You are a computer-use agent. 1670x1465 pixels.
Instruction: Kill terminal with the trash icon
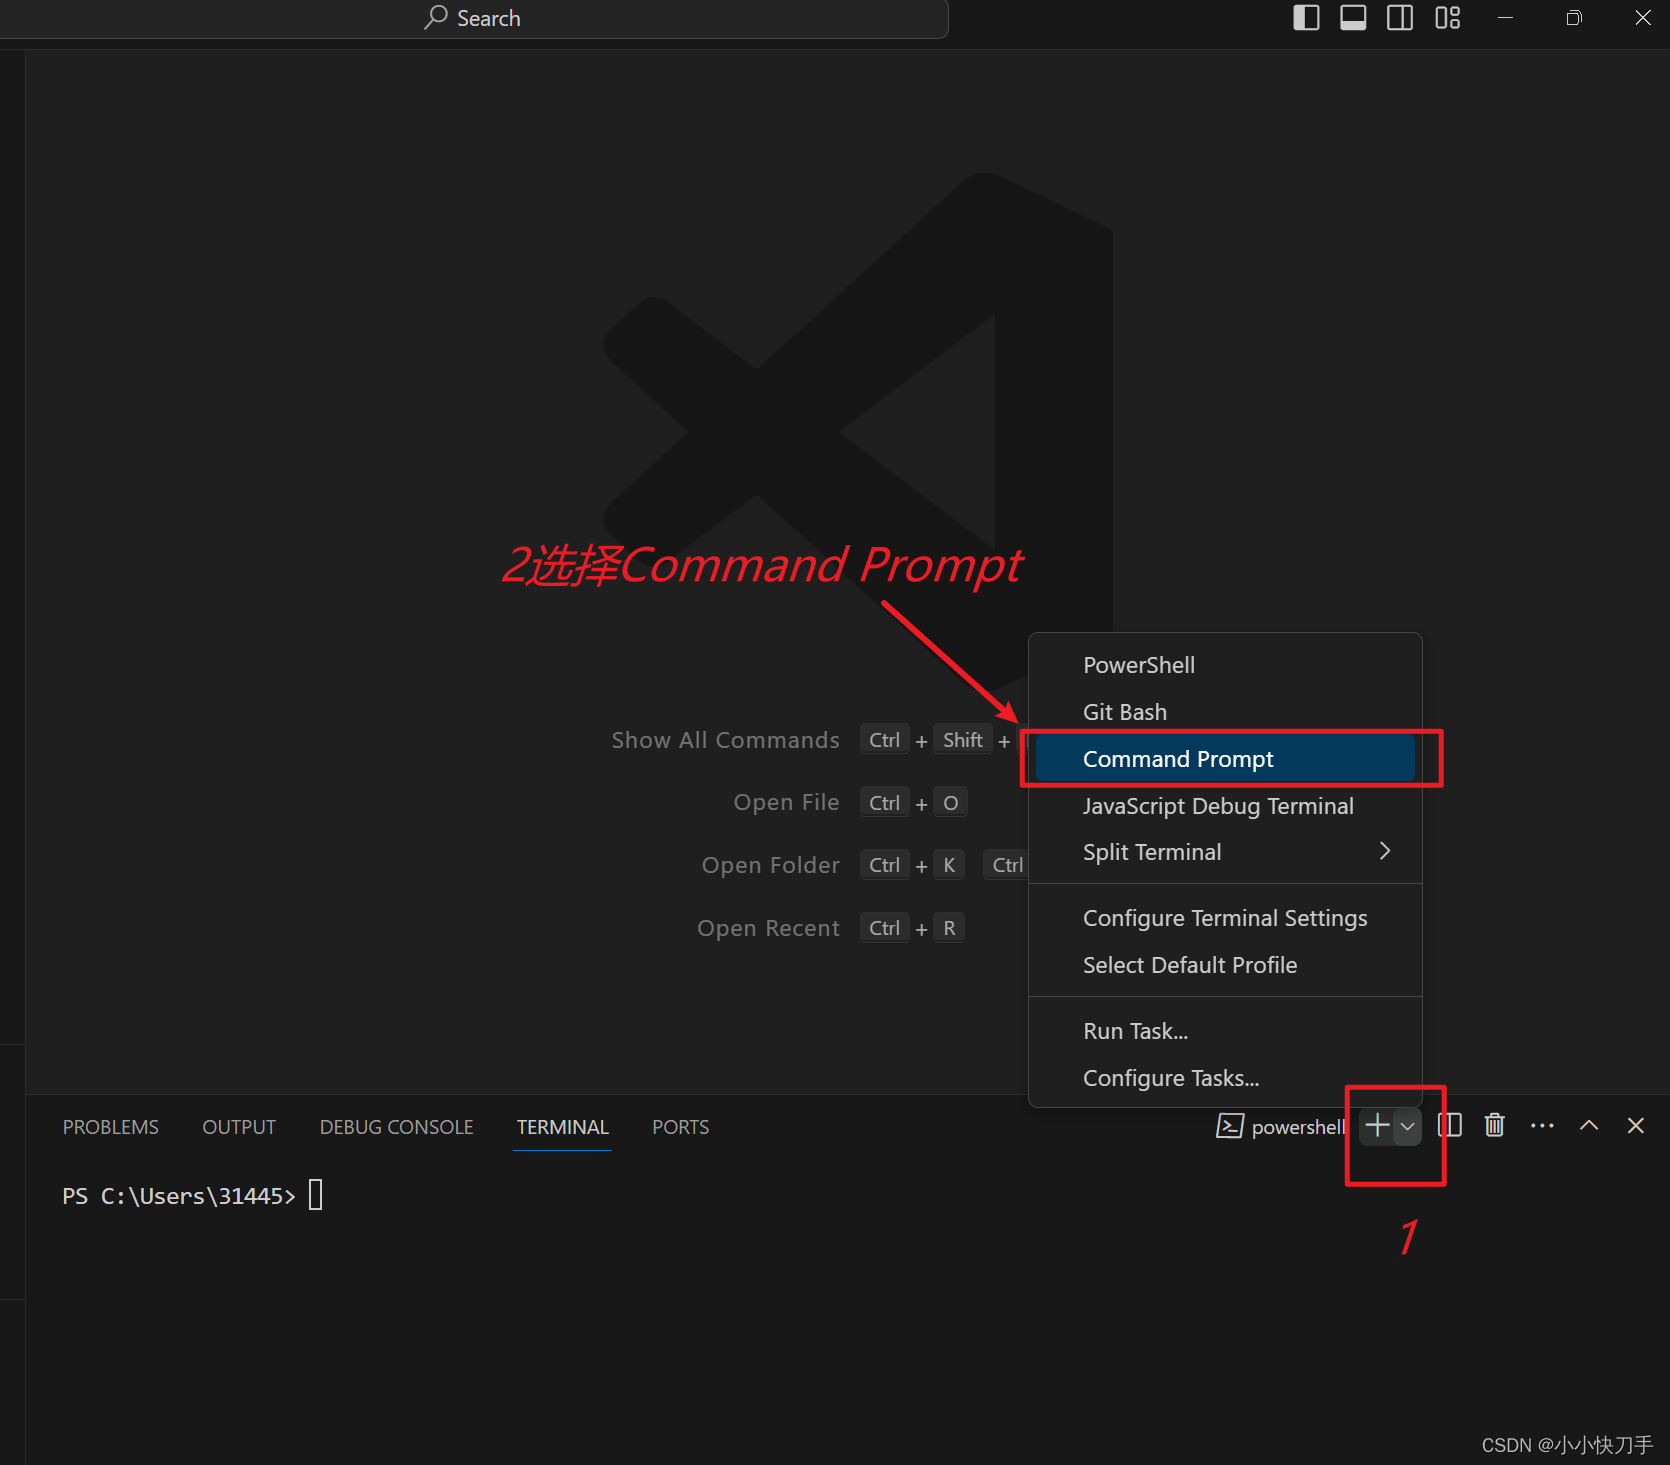coord(1494,1126)
